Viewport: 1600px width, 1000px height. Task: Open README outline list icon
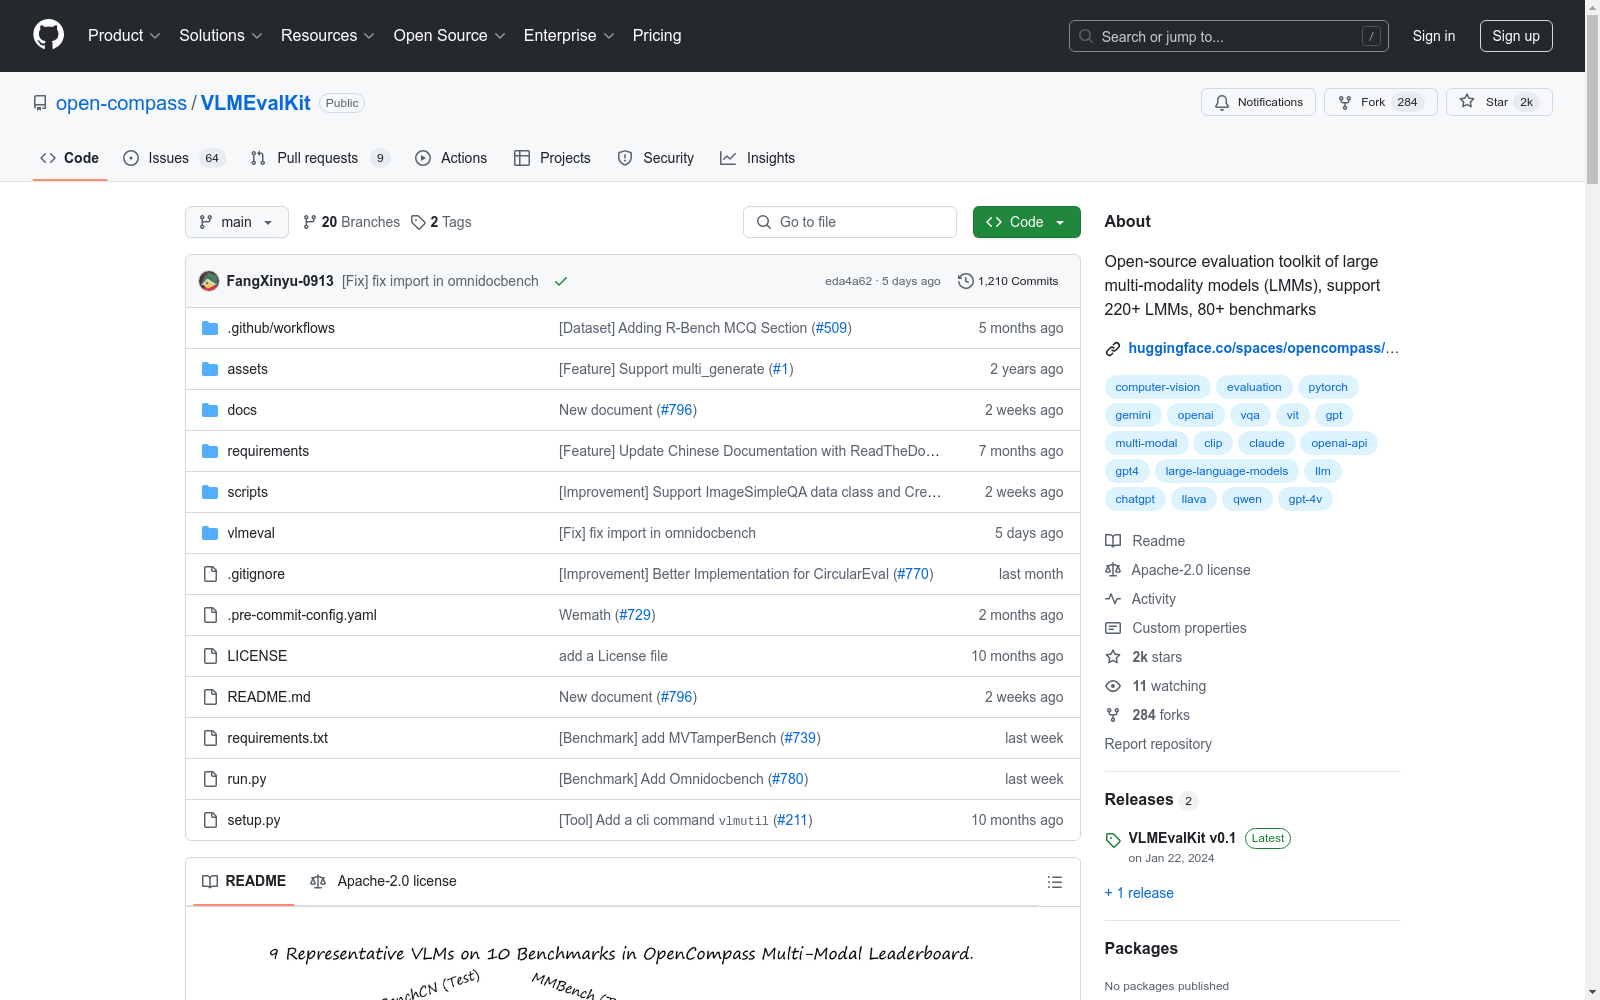pos(1054,882)
